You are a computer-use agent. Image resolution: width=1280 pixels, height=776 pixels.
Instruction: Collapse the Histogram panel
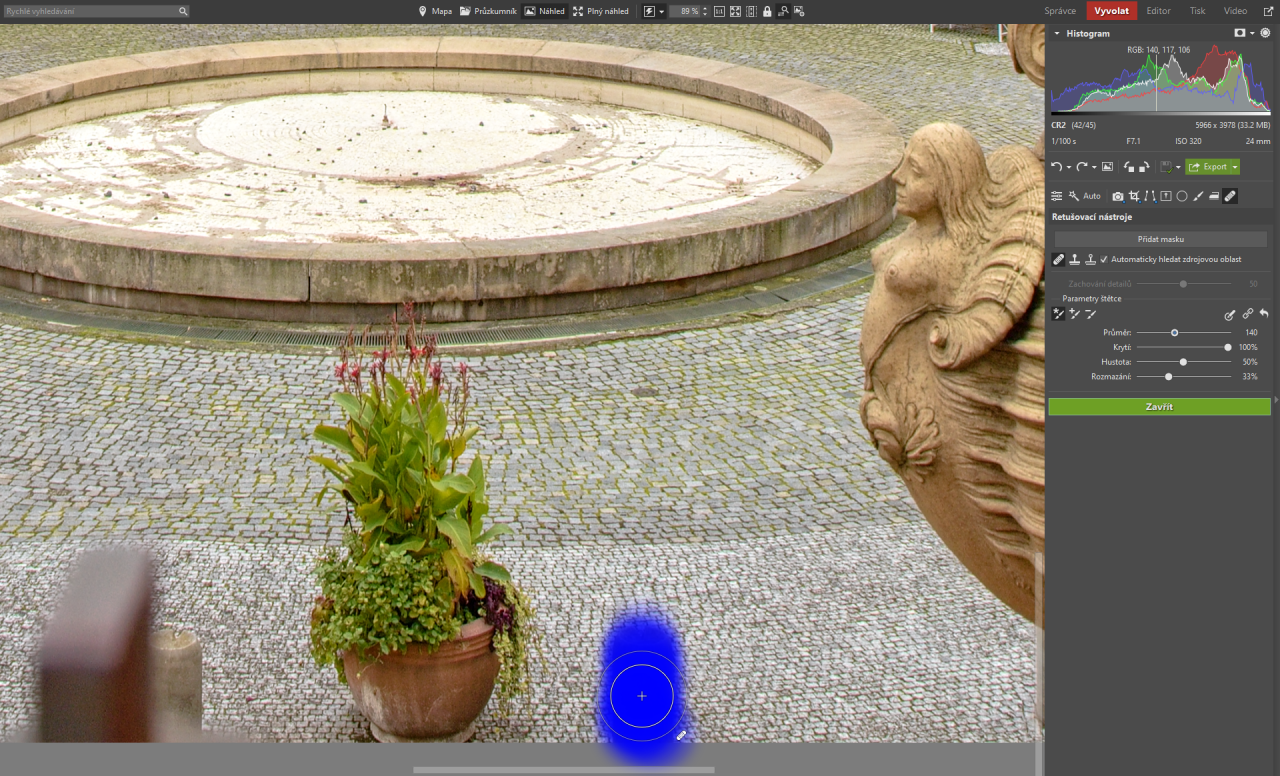coord(1057,33)
